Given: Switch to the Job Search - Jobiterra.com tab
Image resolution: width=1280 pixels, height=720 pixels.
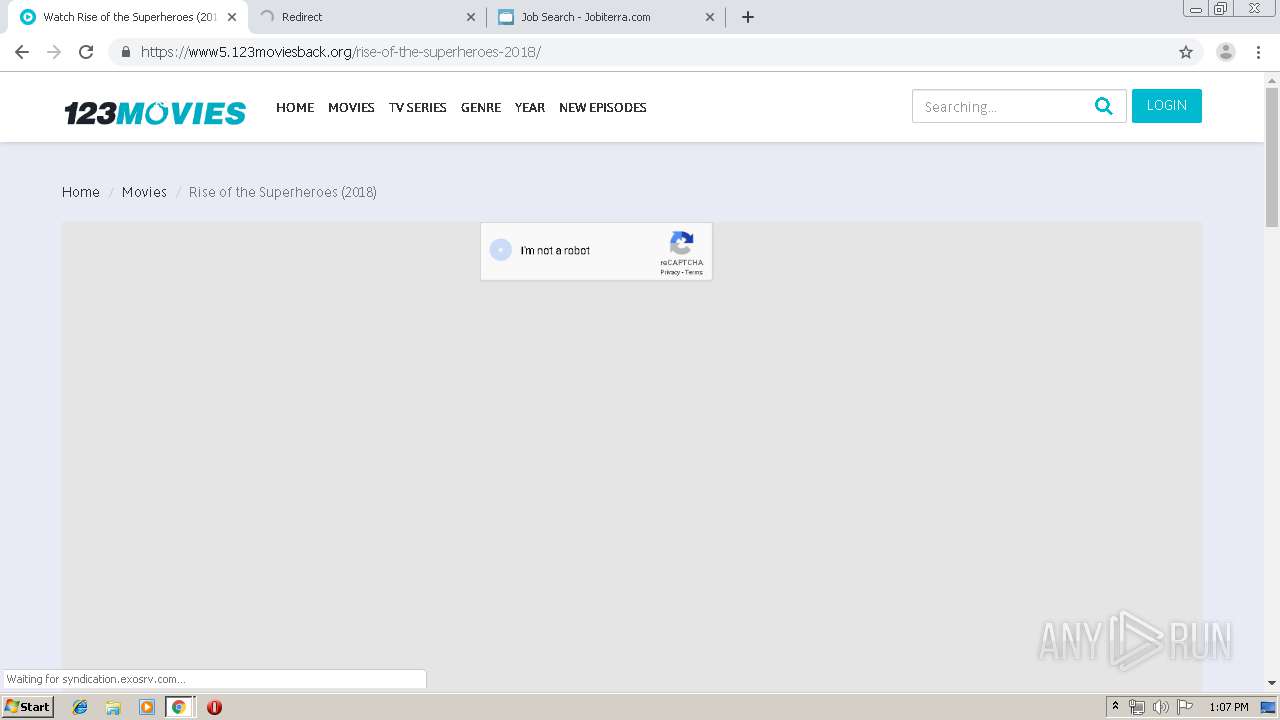Looking at the screenshot, I should pyautogui.click(x=606, y=17).
